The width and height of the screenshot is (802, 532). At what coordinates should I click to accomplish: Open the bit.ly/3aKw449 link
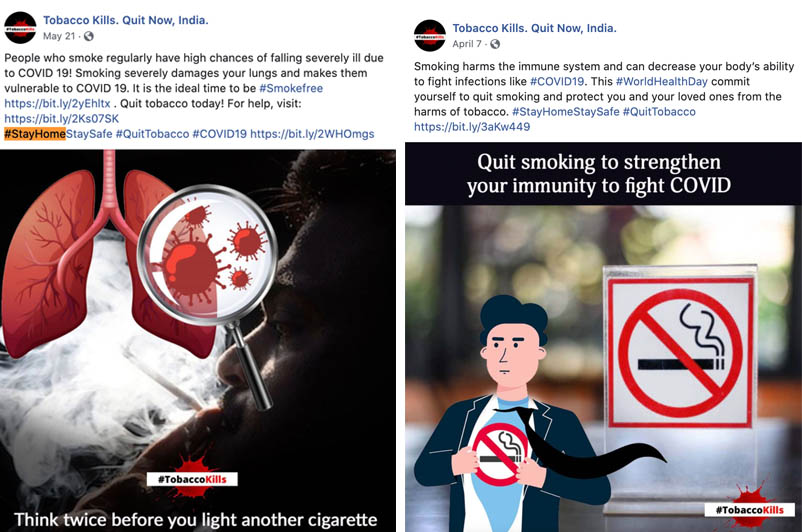point(472,127)
